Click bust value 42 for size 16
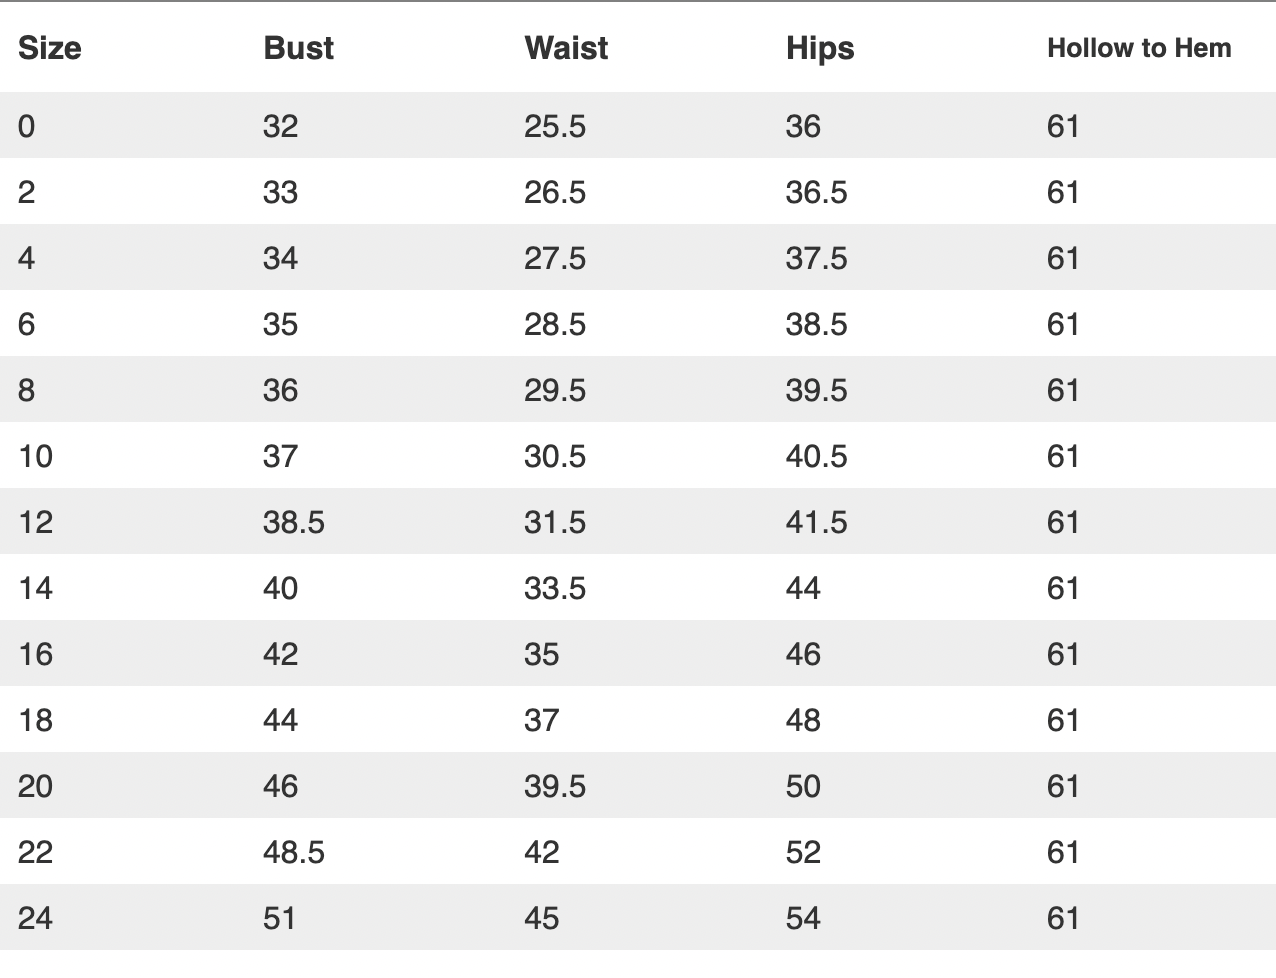 tap(281, 654)
